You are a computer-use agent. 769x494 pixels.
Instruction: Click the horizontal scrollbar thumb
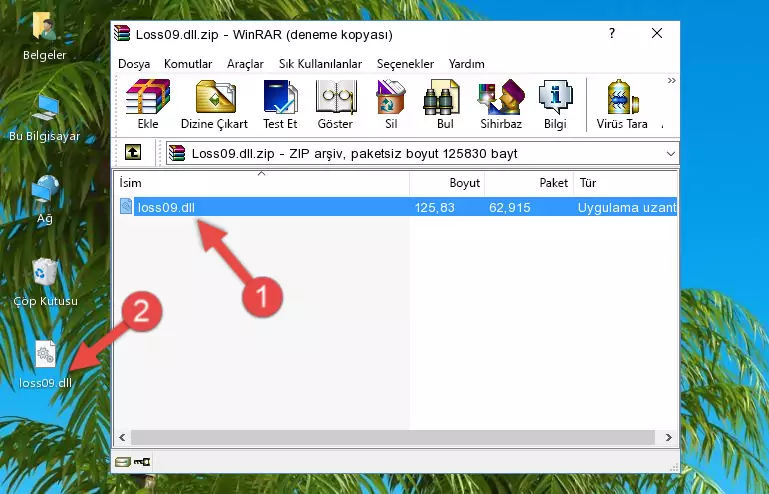pos(393,437)
